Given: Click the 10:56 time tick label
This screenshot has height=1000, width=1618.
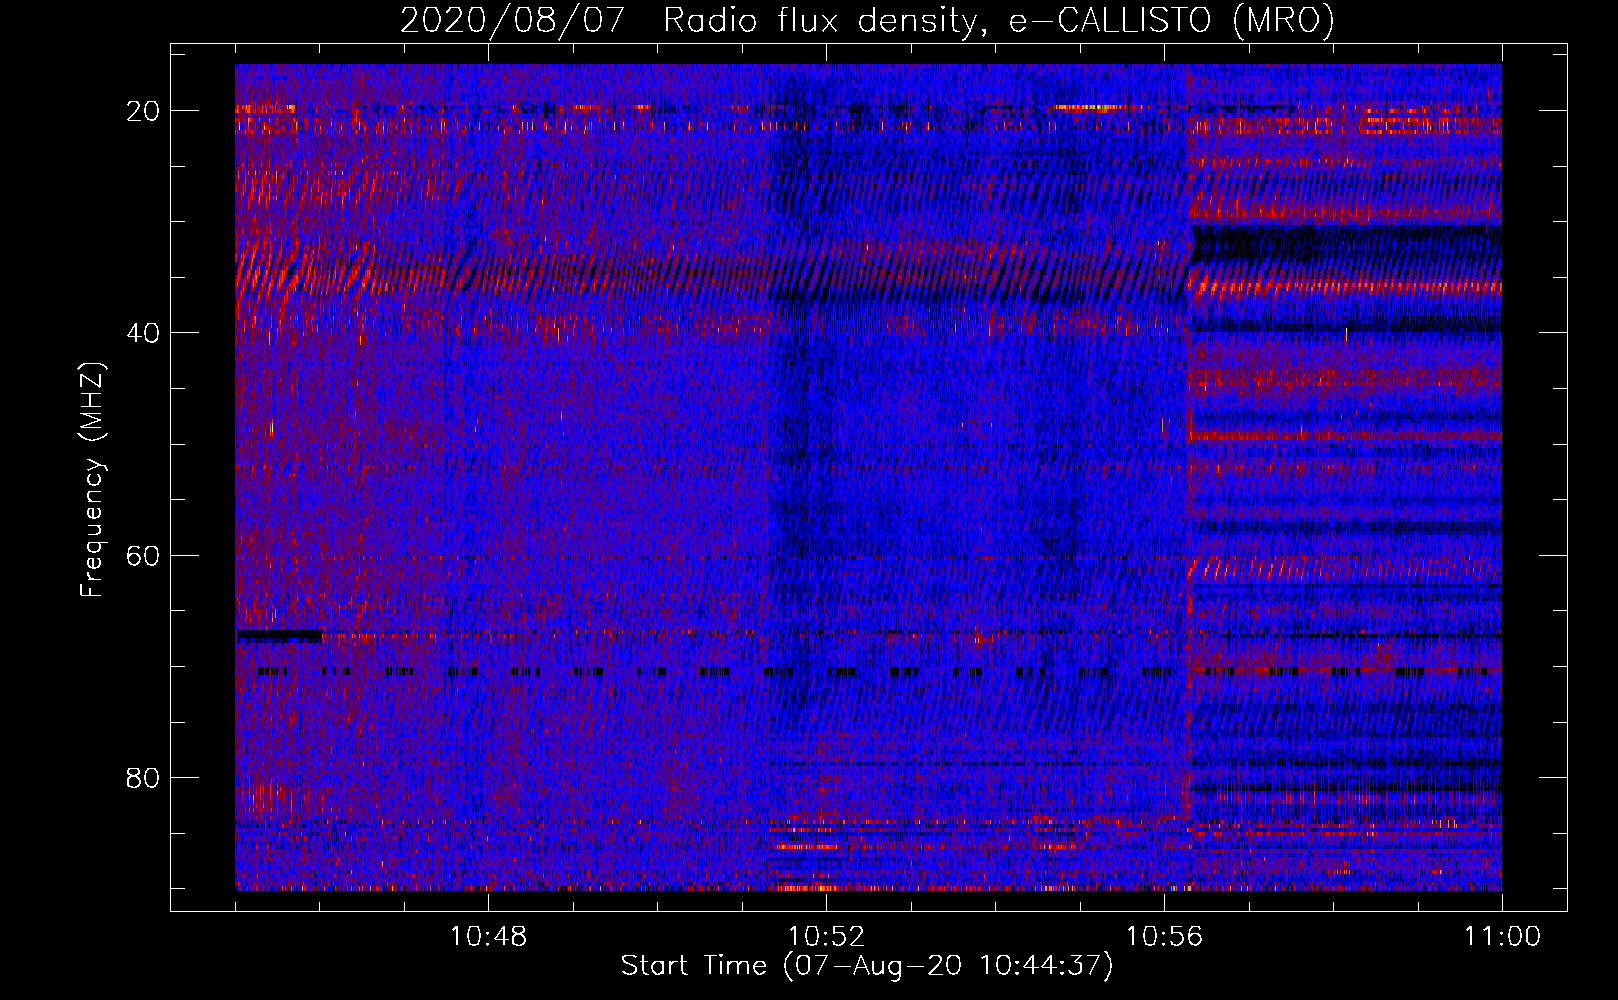Looking at the screenshot, I should pos(1164,937).
